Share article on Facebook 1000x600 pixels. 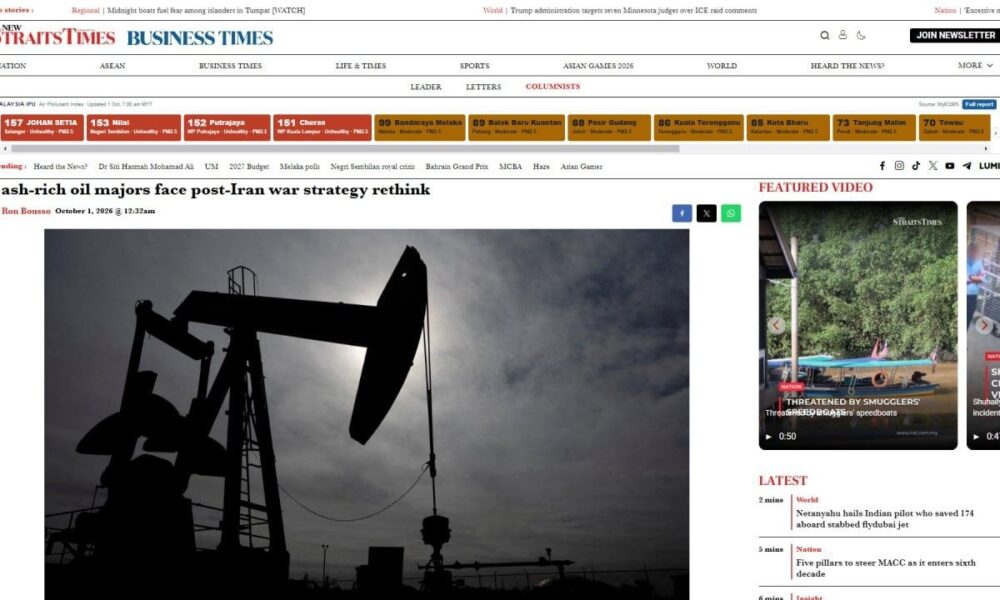682,214
